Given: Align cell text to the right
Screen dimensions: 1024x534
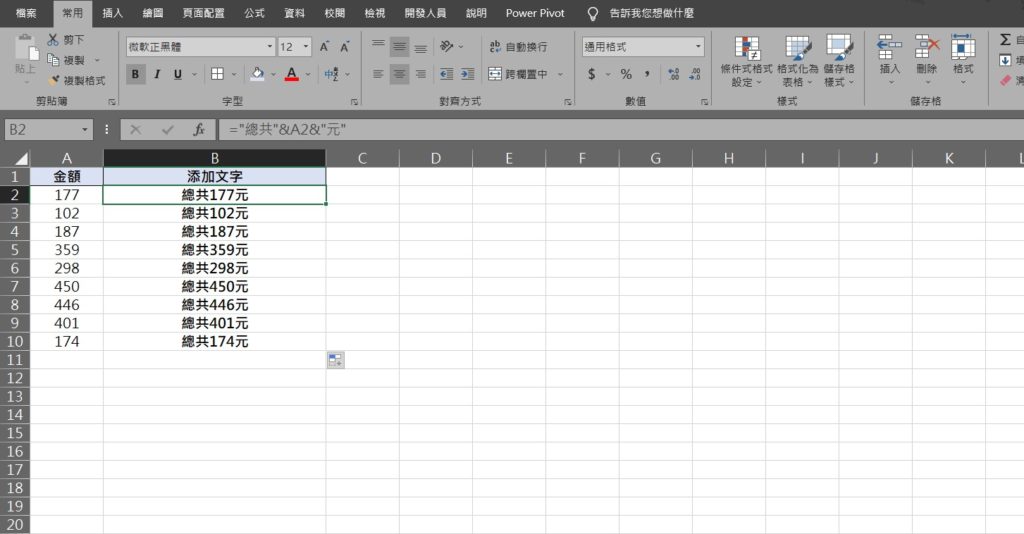Looking at the screenshot, I should tap(421, 74).
